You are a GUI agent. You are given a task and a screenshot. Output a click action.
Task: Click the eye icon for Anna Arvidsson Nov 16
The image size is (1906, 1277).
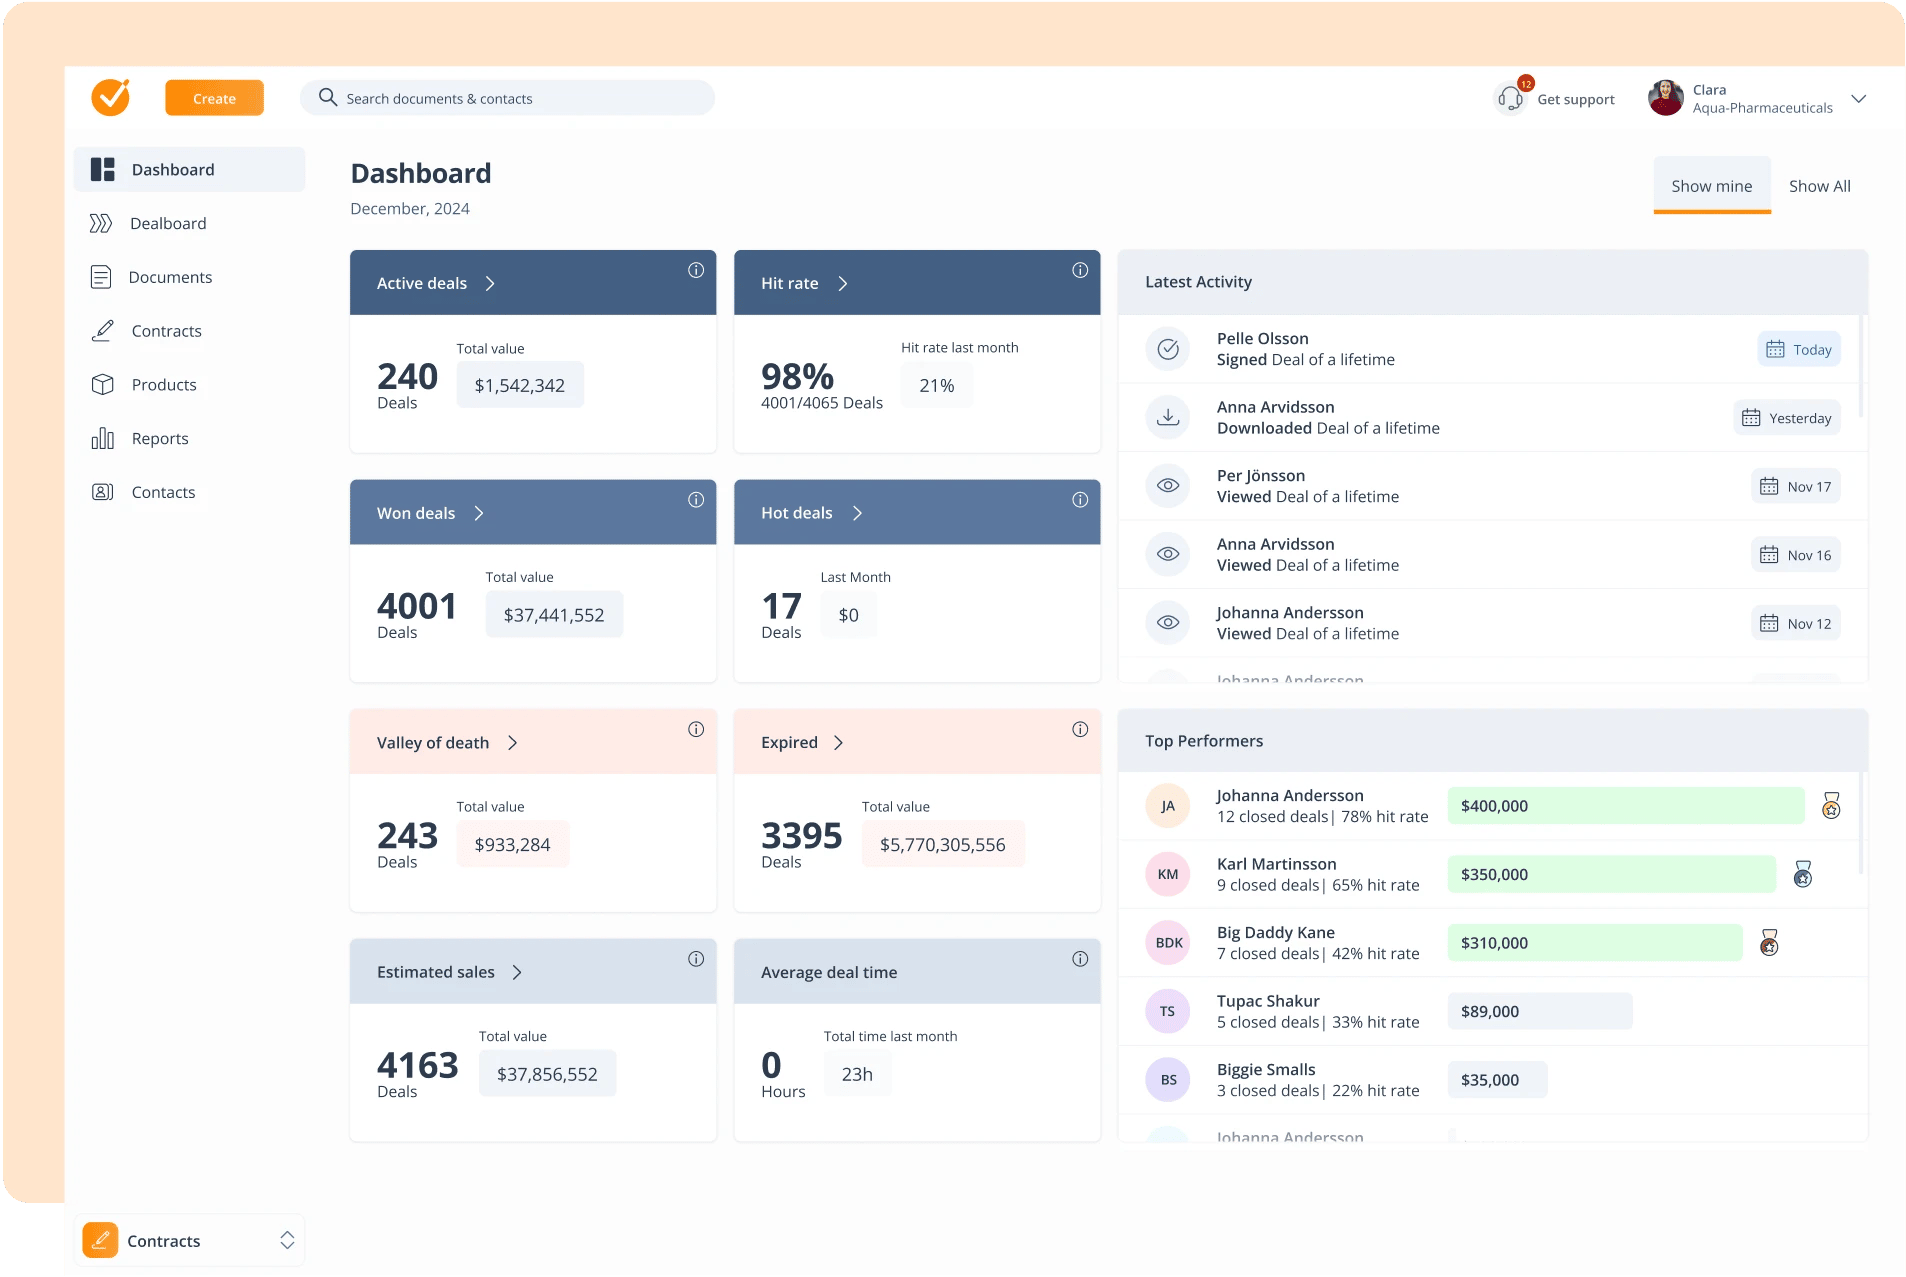coord(1168,554)
